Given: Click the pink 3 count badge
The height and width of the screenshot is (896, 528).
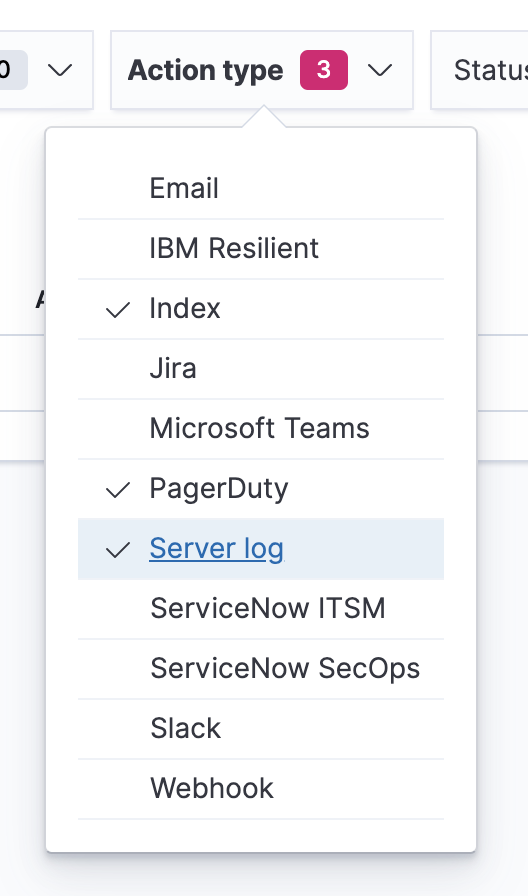Looking at the screenshot, I should point(324,70).
